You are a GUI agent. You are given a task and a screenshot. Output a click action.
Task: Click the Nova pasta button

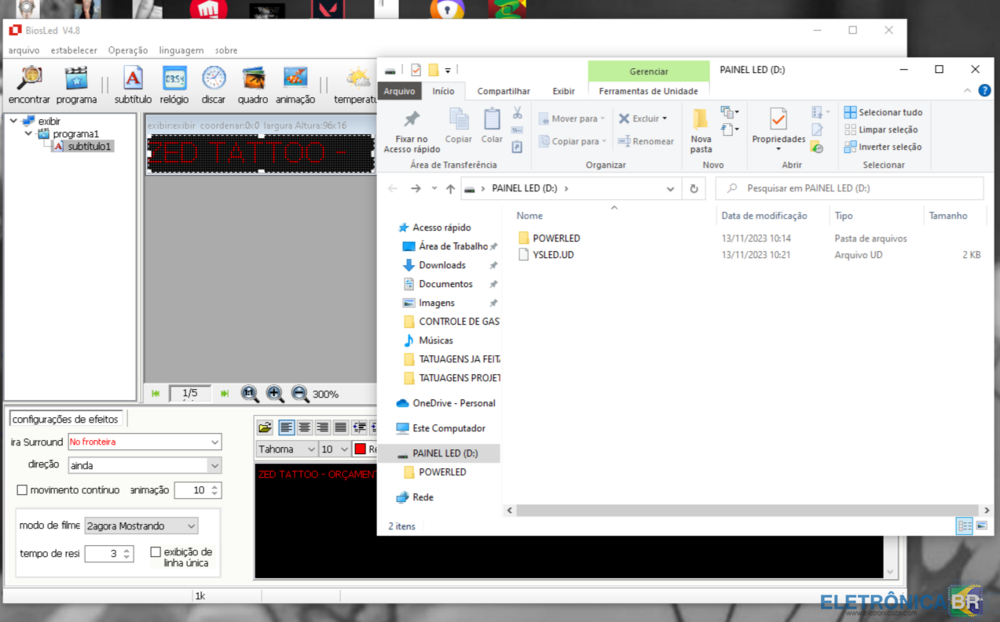701,130
